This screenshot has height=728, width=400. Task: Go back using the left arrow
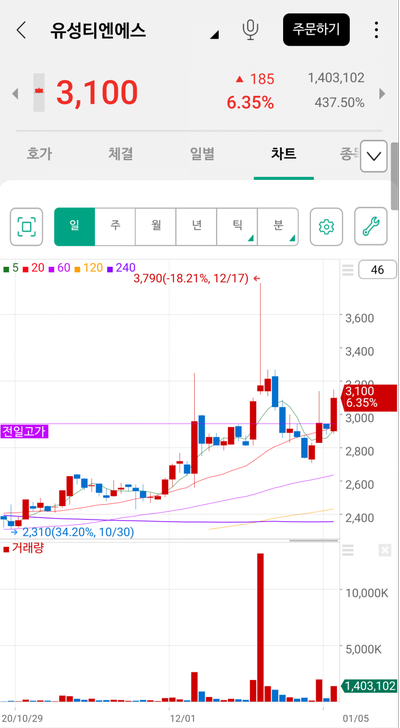[x=21, y=30]
